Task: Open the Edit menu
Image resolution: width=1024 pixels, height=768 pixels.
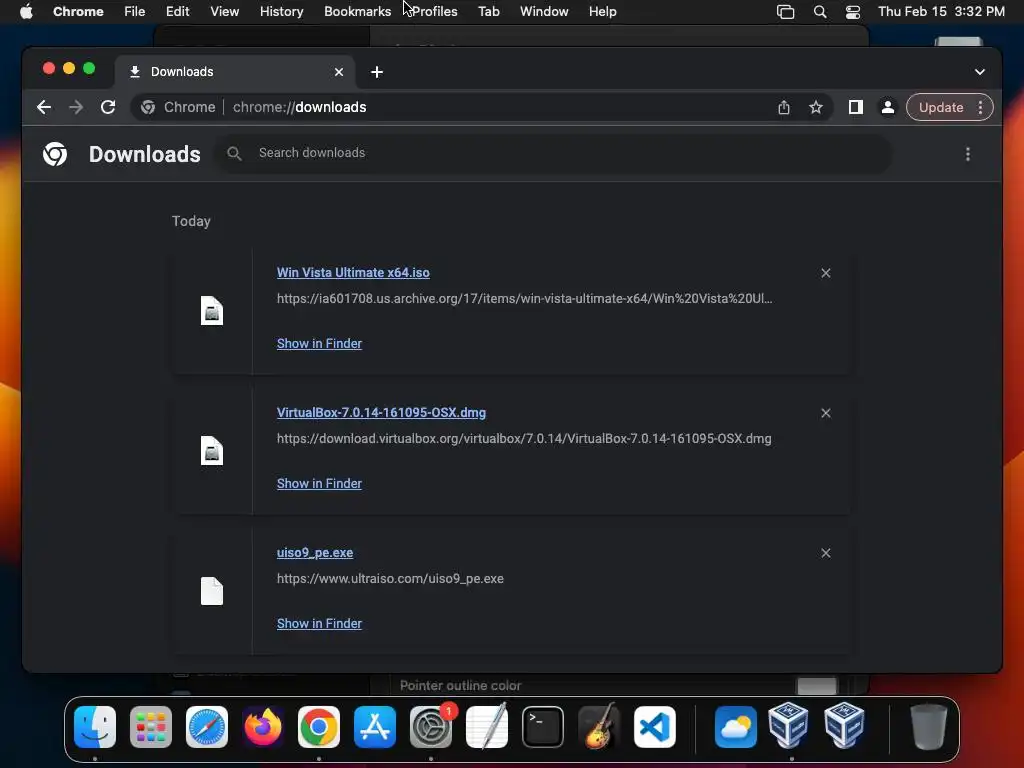Action: point(178,11)
